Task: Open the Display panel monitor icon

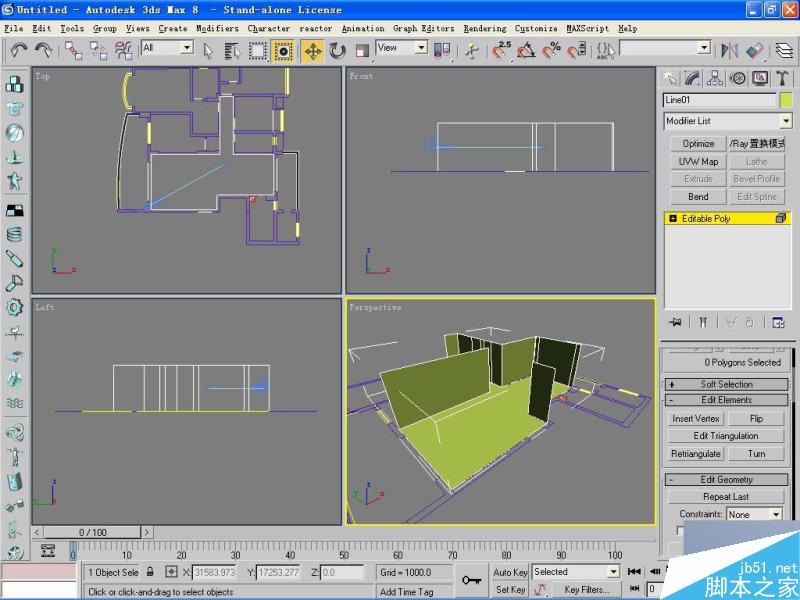Action: (759, 78)
